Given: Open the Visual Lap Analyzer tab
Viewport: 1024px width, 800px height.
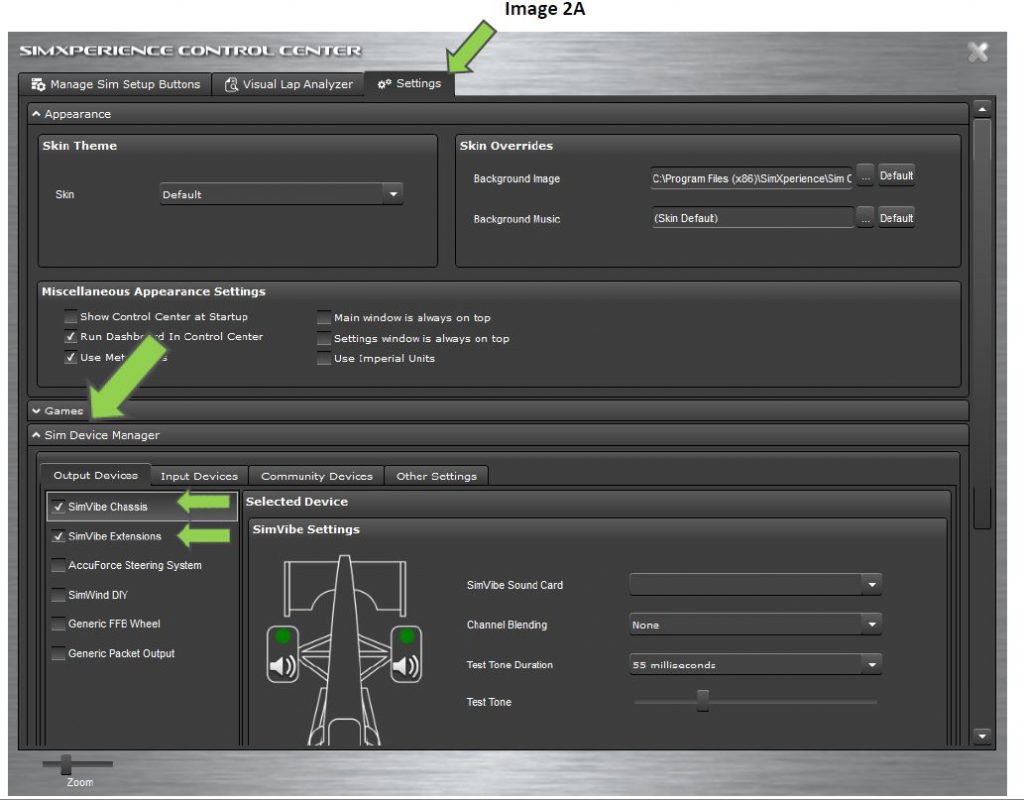Looking at the screenshot, I should (288, 84).
